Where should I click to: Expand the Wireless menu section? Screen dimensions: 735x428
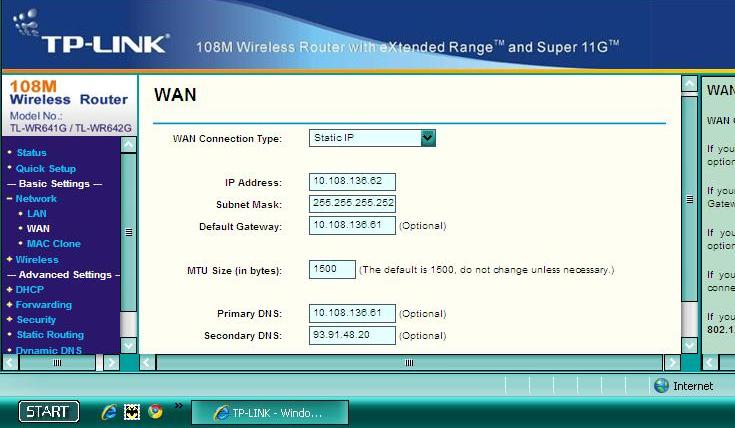(x=37, y=260)
